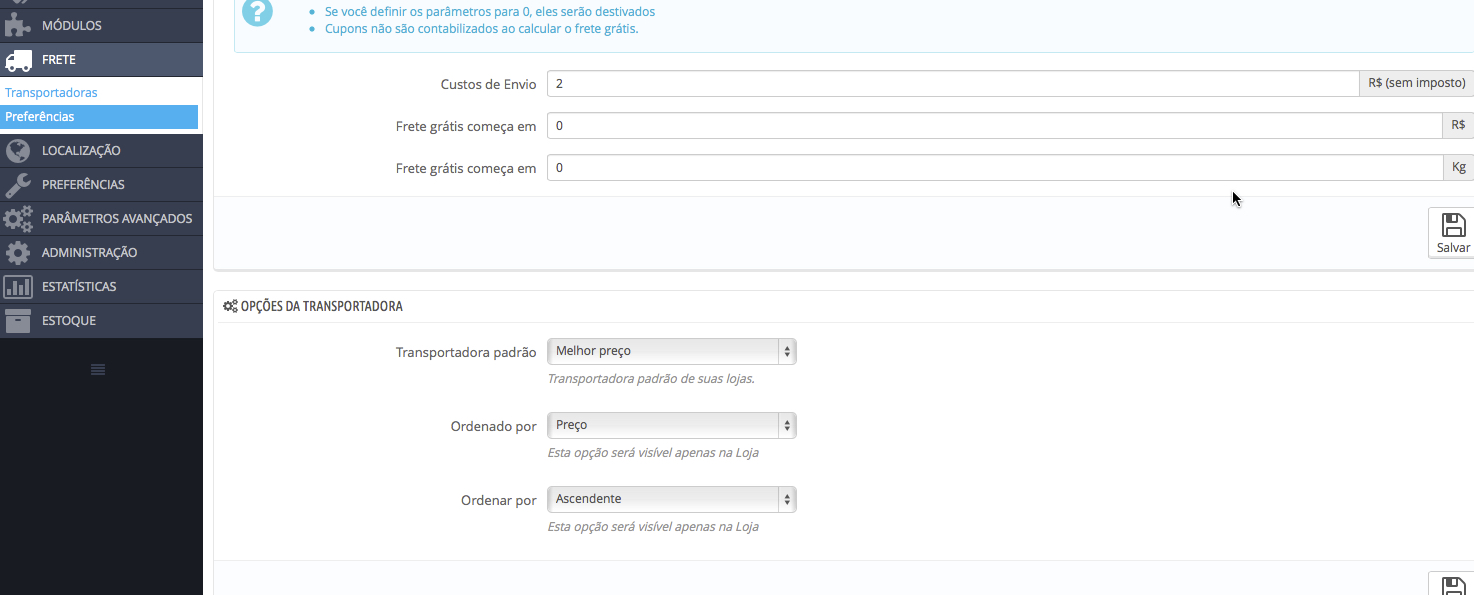1474x595 pixels.
Task: Click the Módulos puzzle icon
Action: click(18, 25)
